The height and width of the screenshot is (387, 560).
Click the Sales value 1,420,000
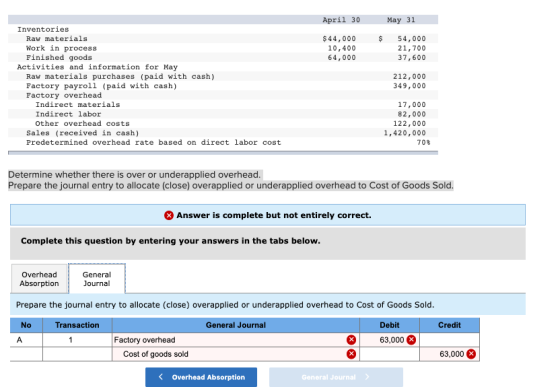coord(405,133)
